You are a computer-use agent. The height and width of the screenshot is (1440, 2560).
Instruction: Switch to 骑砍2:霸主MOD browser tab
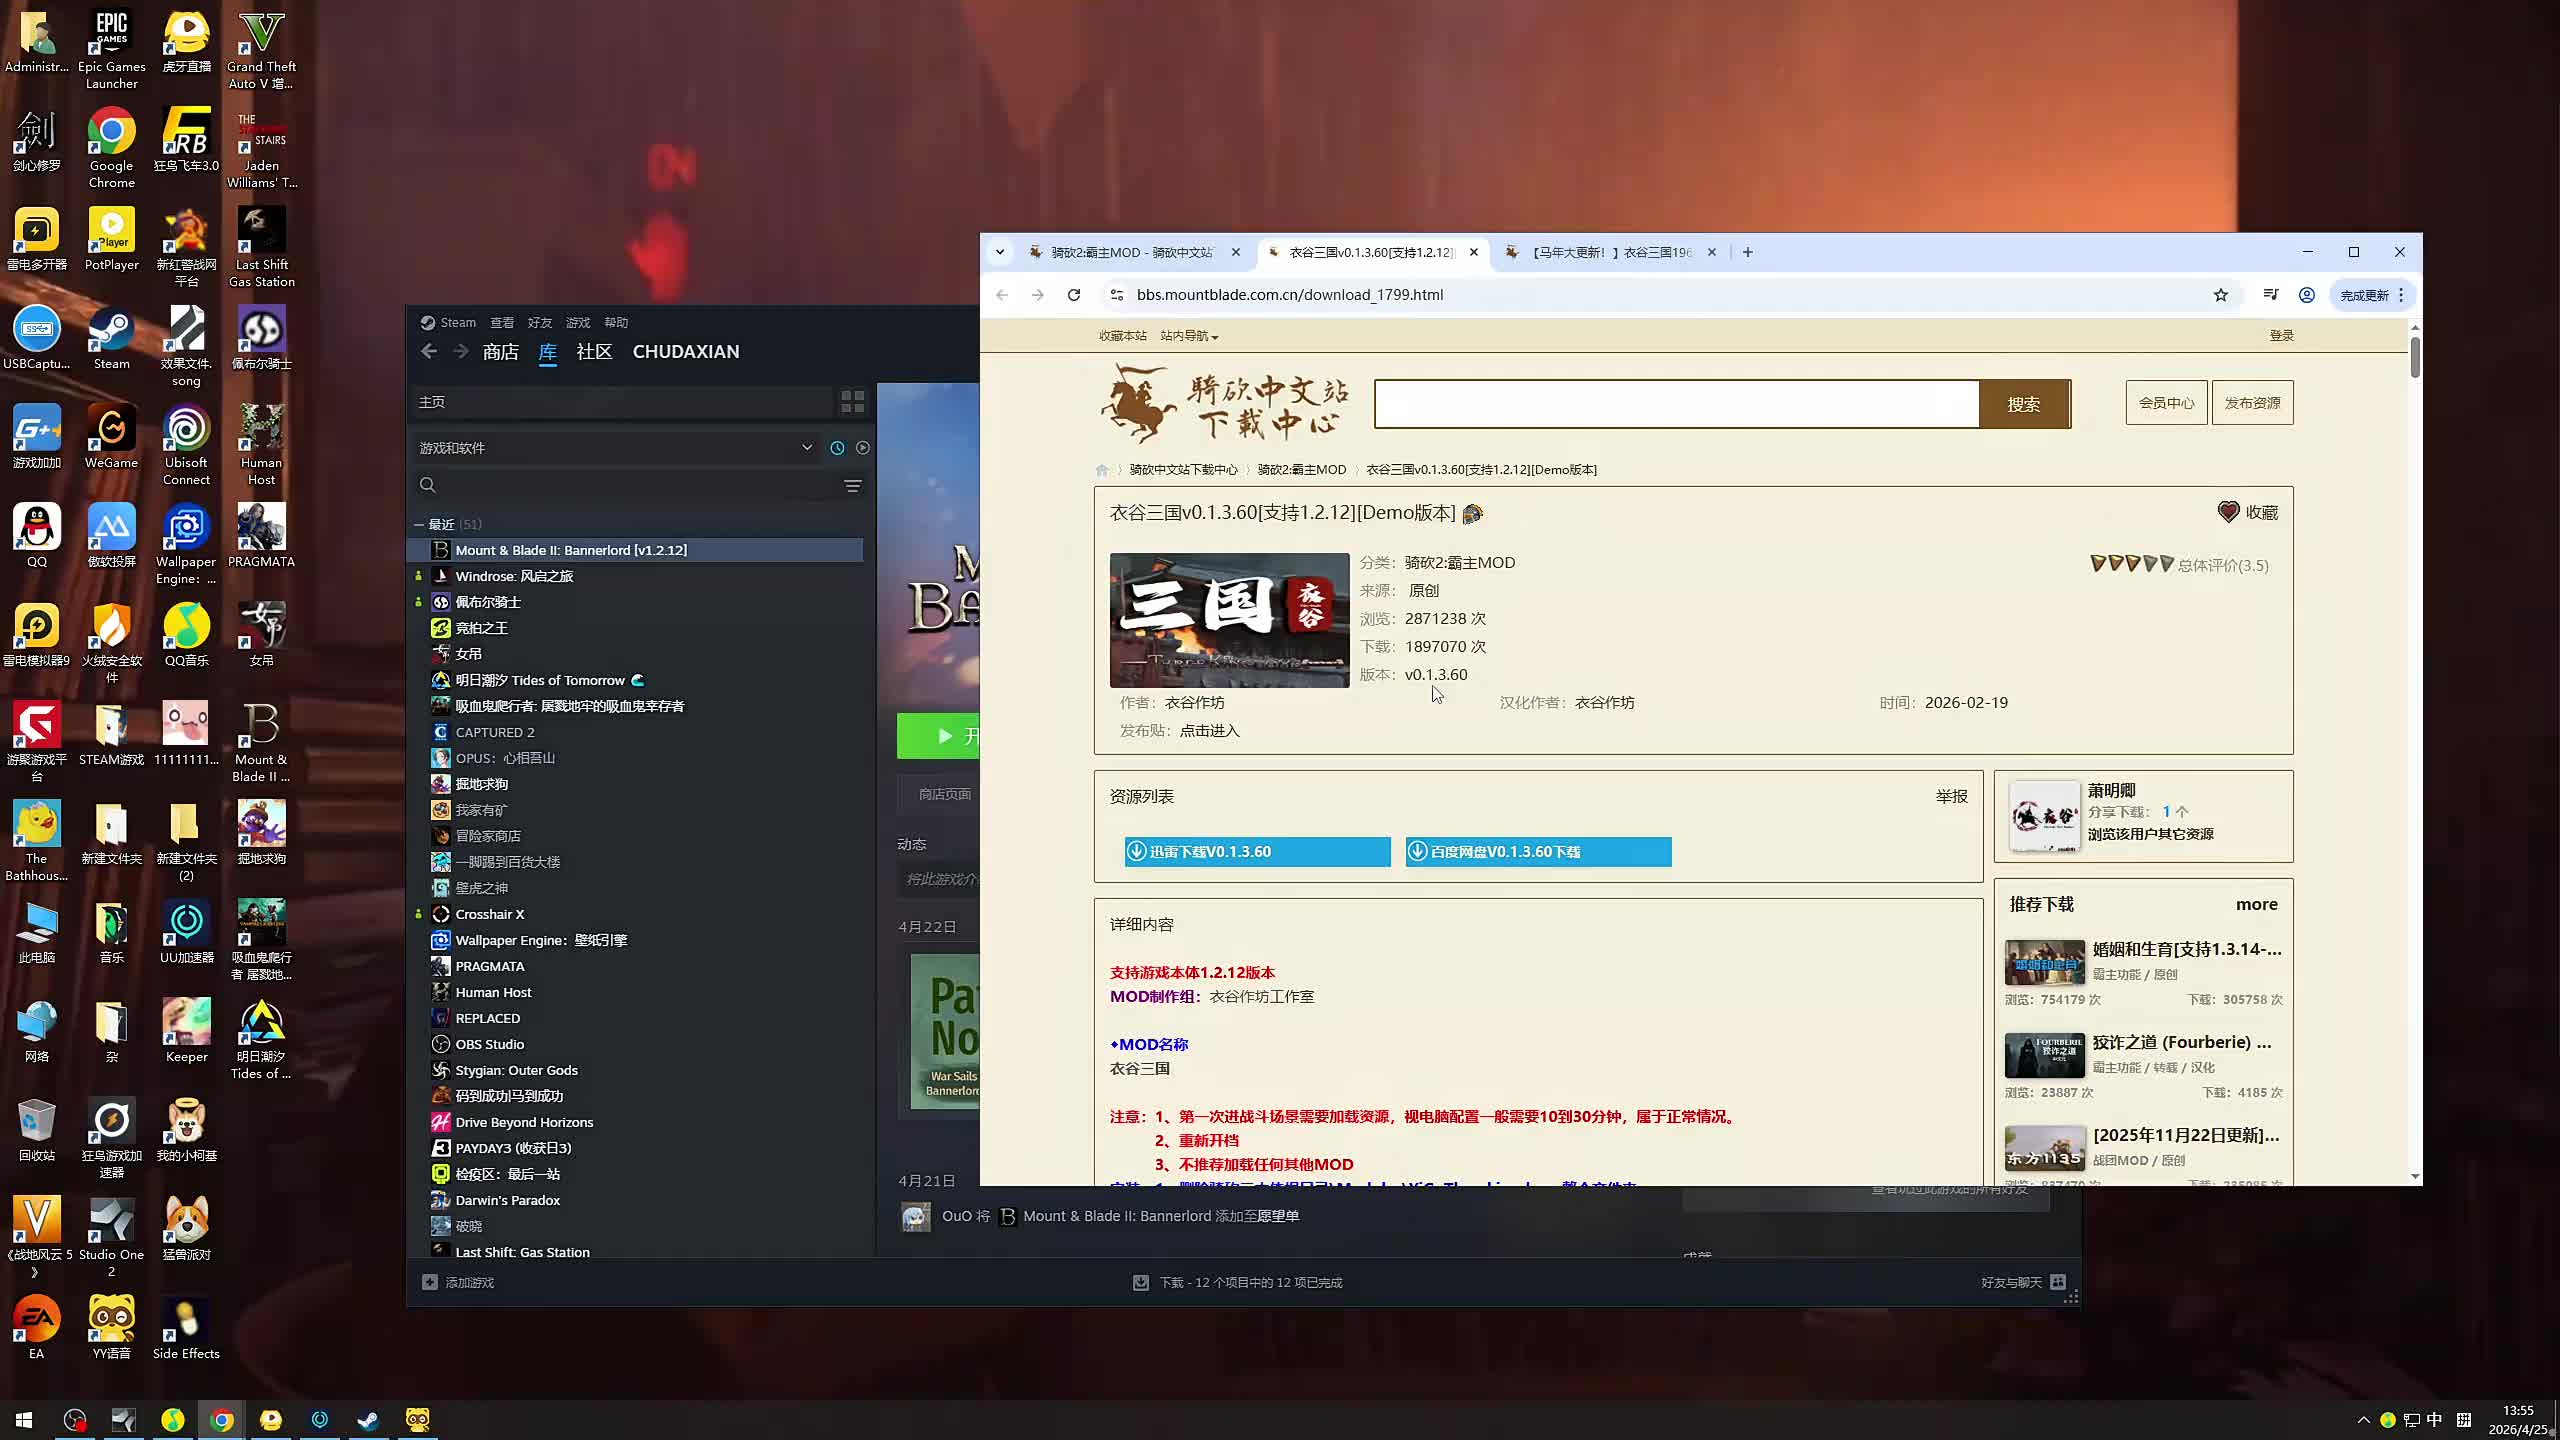[x=1130, y=252]
